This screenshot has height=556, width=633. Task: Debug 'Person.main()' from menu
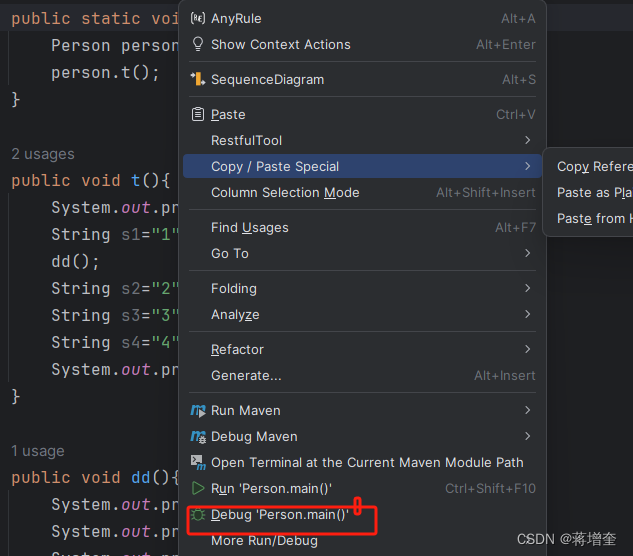click(362, 514)
